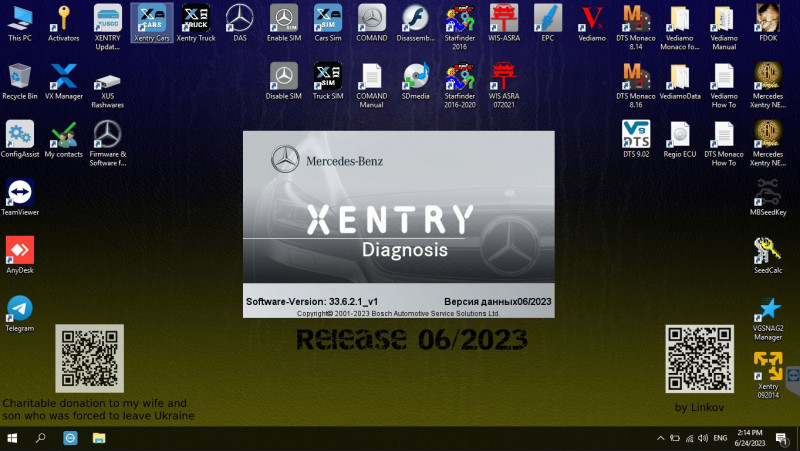This screenshot has width=800, height=451.
Task: Open XUS flashwares drive icon
Action: [108, 89]
